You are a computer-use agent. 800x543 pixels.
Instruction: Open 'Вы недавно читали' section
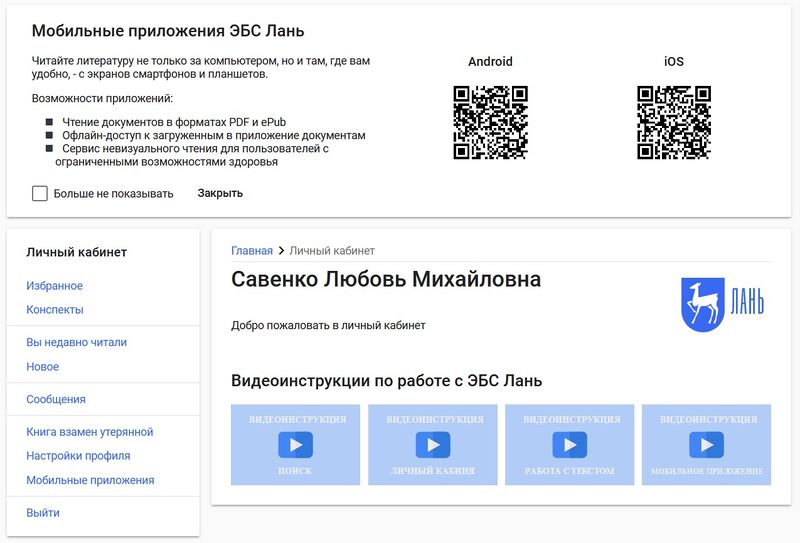click(76, 342)
